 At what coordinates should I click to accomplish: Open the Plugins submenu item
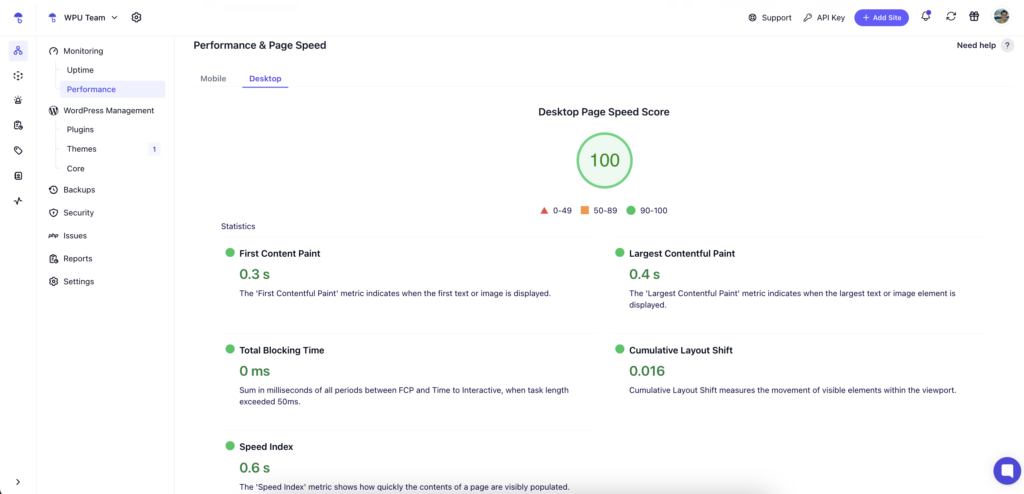[x=80, y=129]
